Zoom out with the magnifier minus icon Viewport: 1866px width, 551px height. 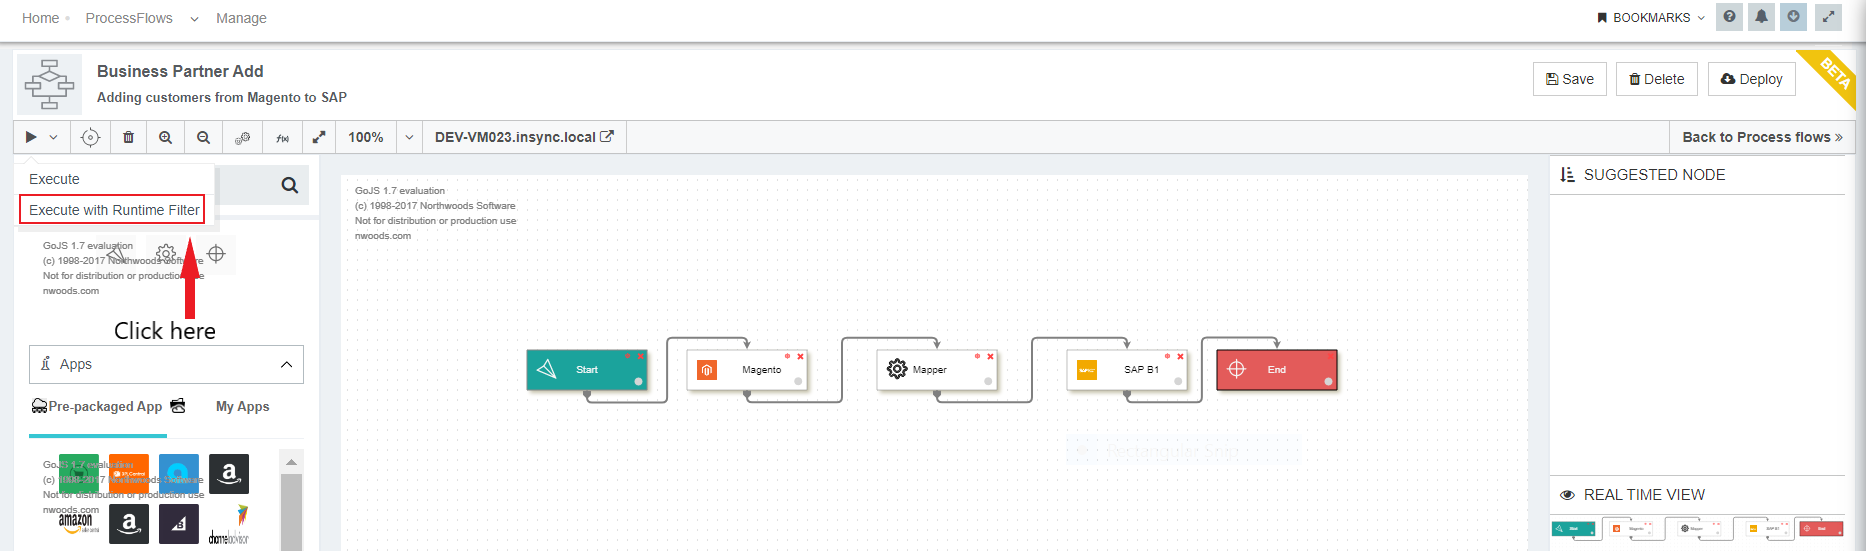(203, 137)
